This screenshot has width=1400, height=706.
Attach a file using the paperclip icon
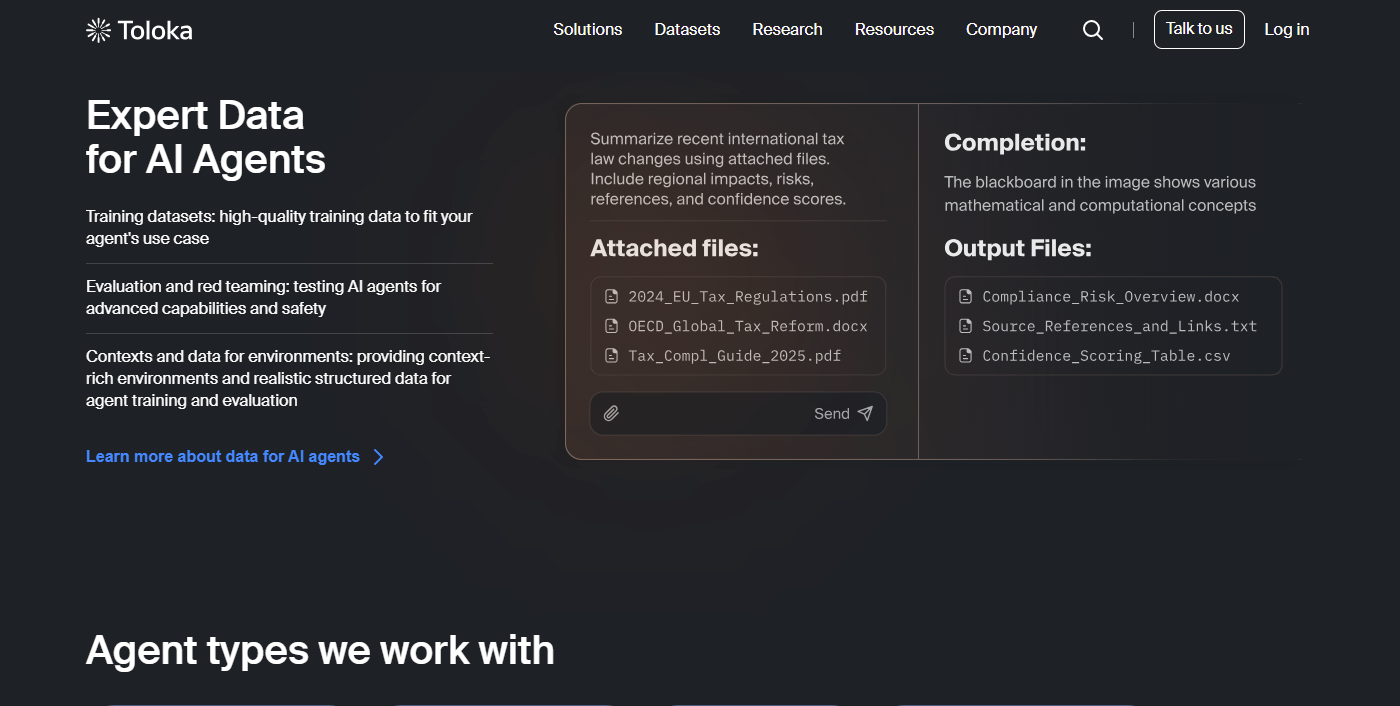(x=612, y=413)
